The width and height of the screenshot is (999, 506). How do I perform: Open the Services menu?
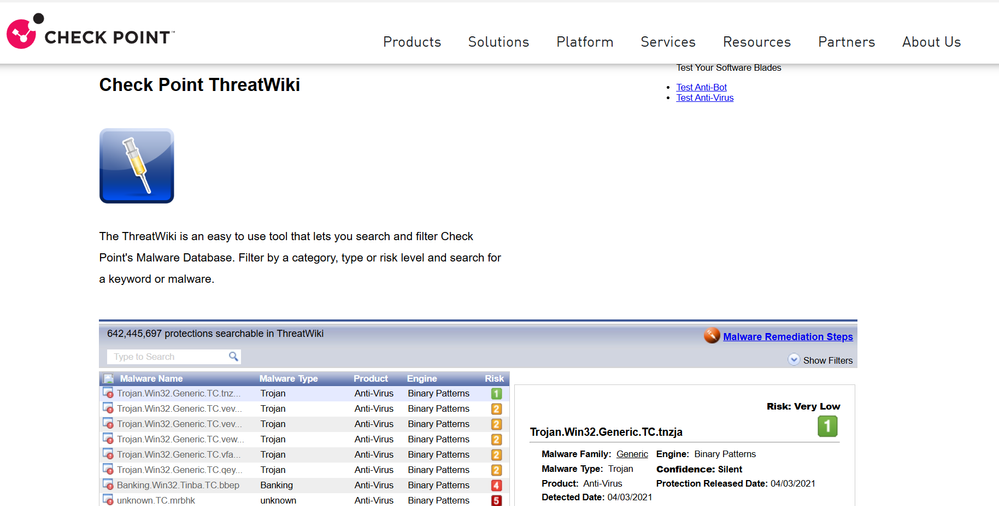[x=668, y=42]
